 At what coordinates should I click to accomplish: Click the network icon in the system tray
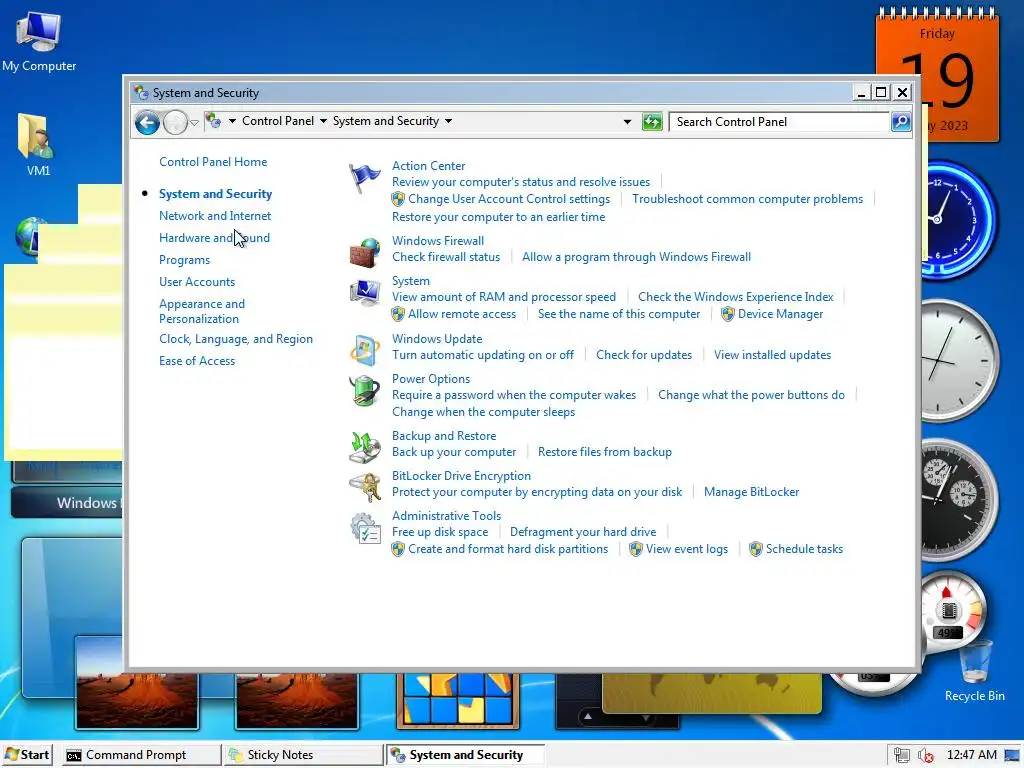click(x=902, y=755)
